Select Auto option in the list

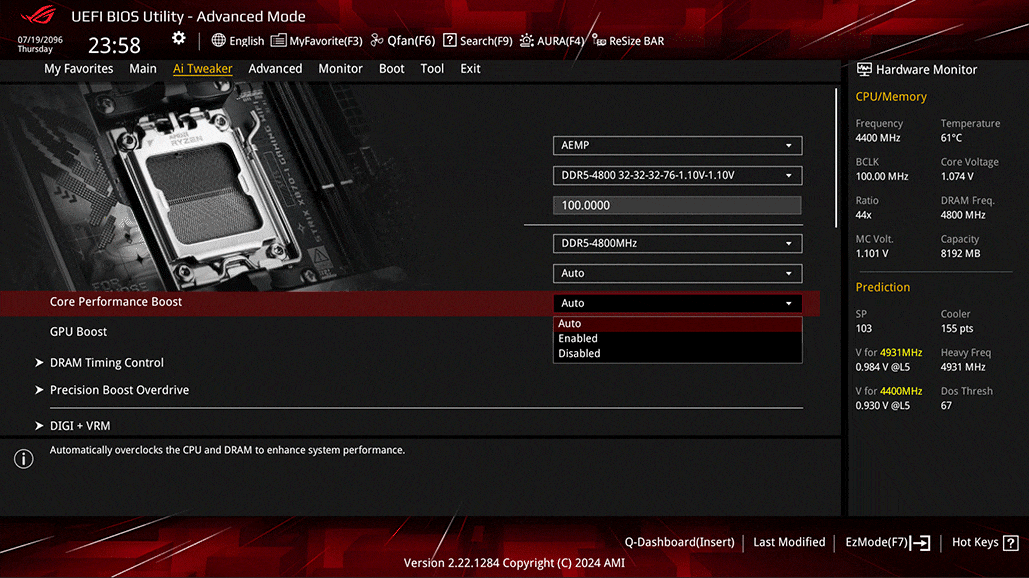click(677, 323)
